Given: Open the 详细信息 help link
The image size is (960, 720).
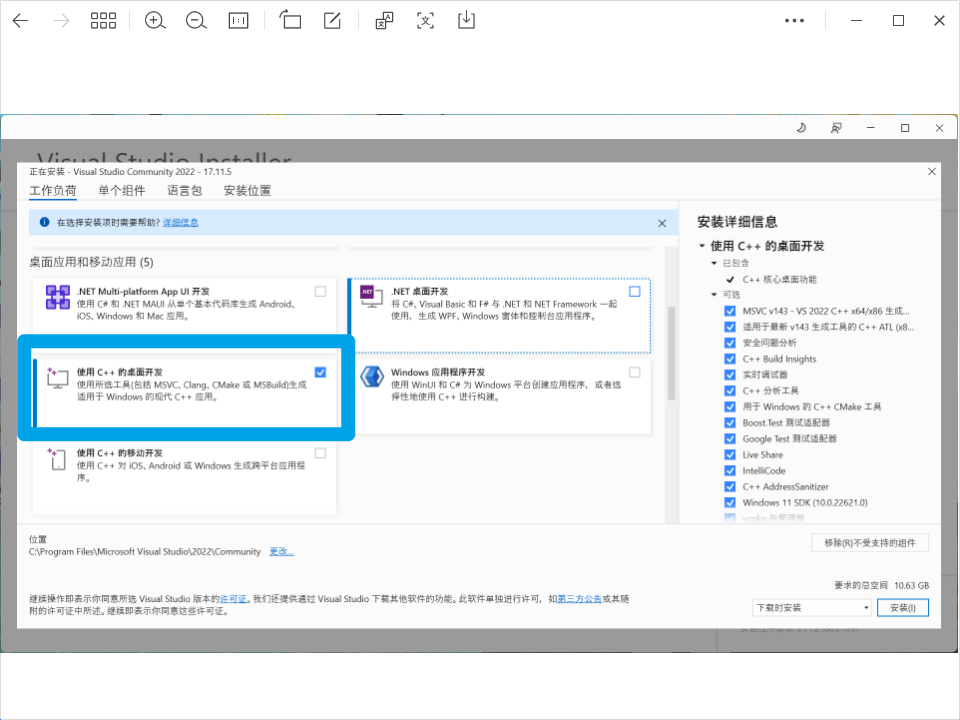Looking at the screenshot, I should [x=181, y=222].
